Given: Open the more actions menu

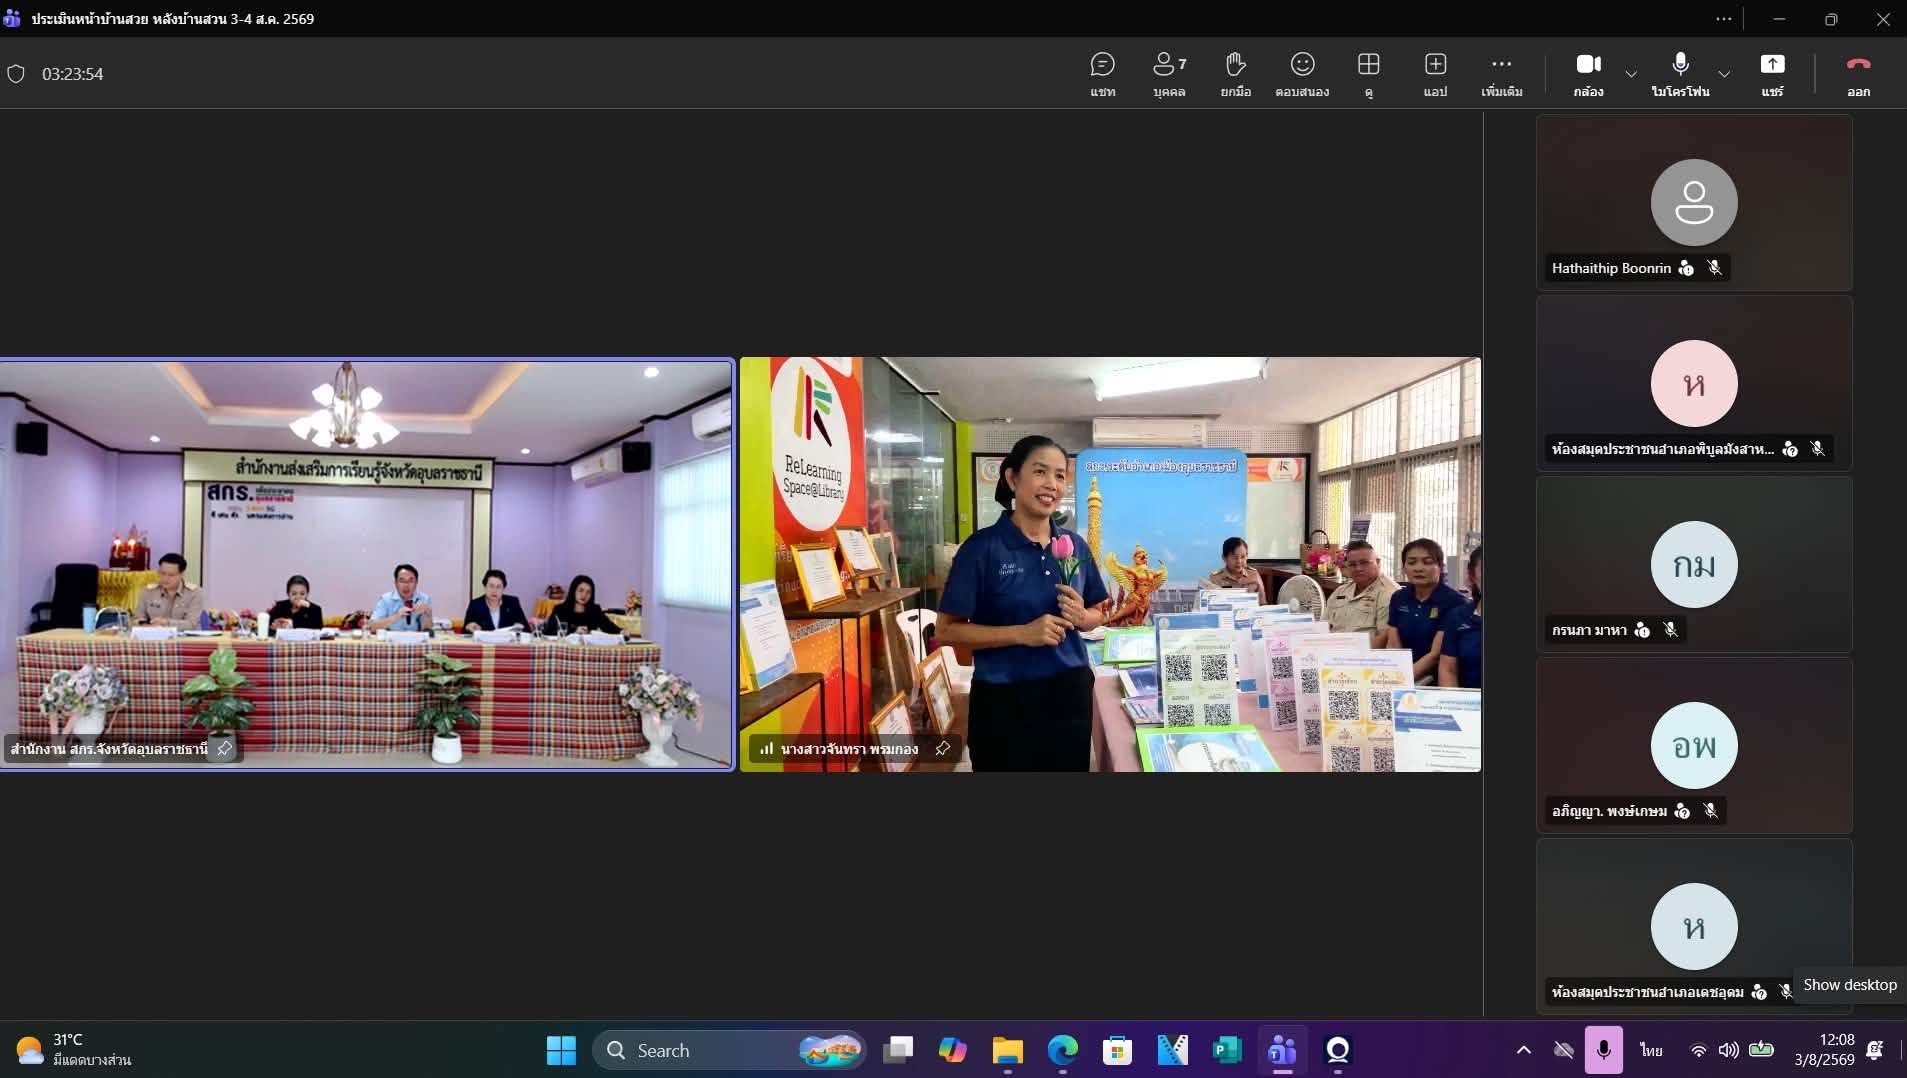Looking at the screenshot, I should [1501, 75].
